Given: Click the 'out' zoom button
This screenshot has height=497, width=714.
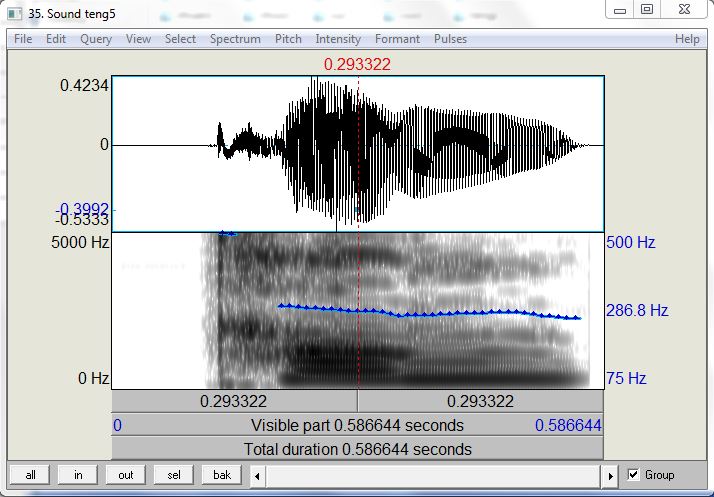Looking at the screenshot, I should pyautogui.click(x=126, y=475).
